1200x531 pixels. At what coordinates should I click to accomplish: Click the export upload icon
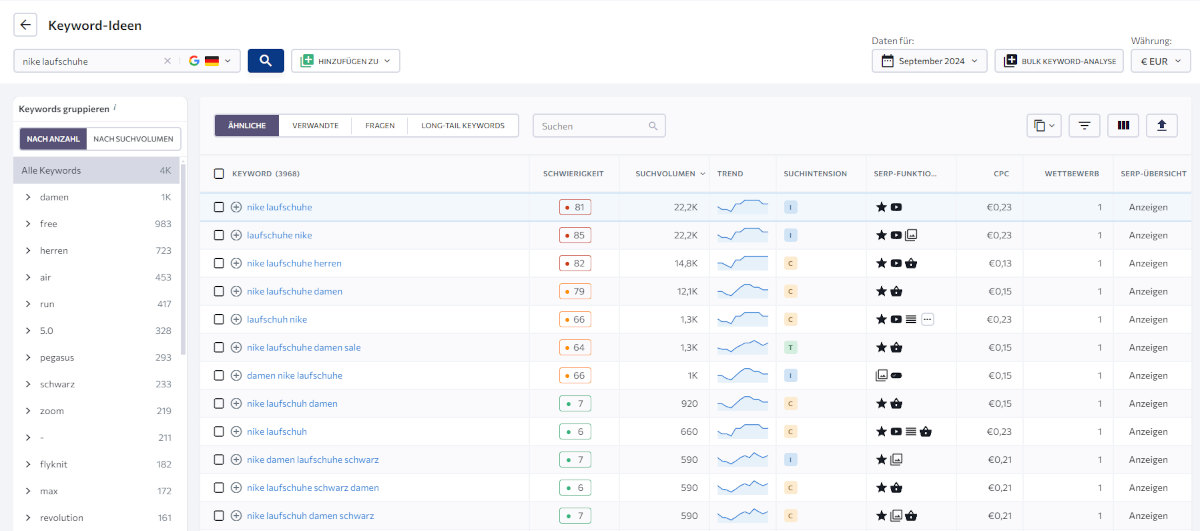click(1162, 125)
